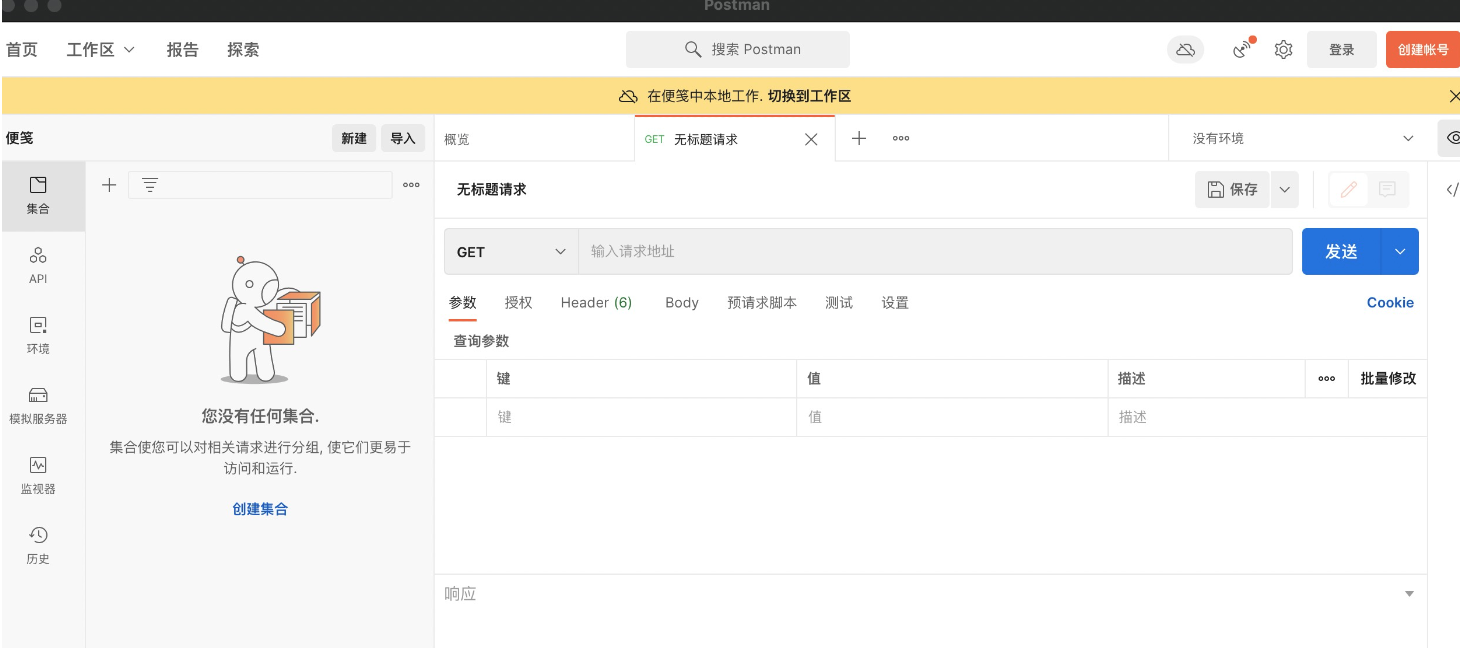Select the 参数 request tab
1460x648 pixels.
pyautogui.click(x=463, y=303)
